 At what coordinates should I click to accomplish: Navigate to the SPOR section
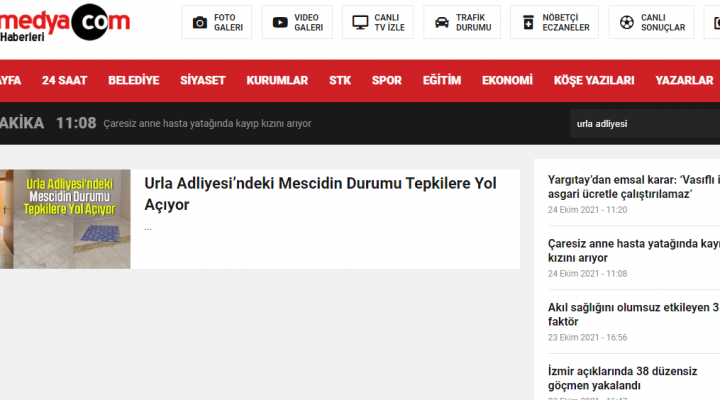(x=386, y=80)
